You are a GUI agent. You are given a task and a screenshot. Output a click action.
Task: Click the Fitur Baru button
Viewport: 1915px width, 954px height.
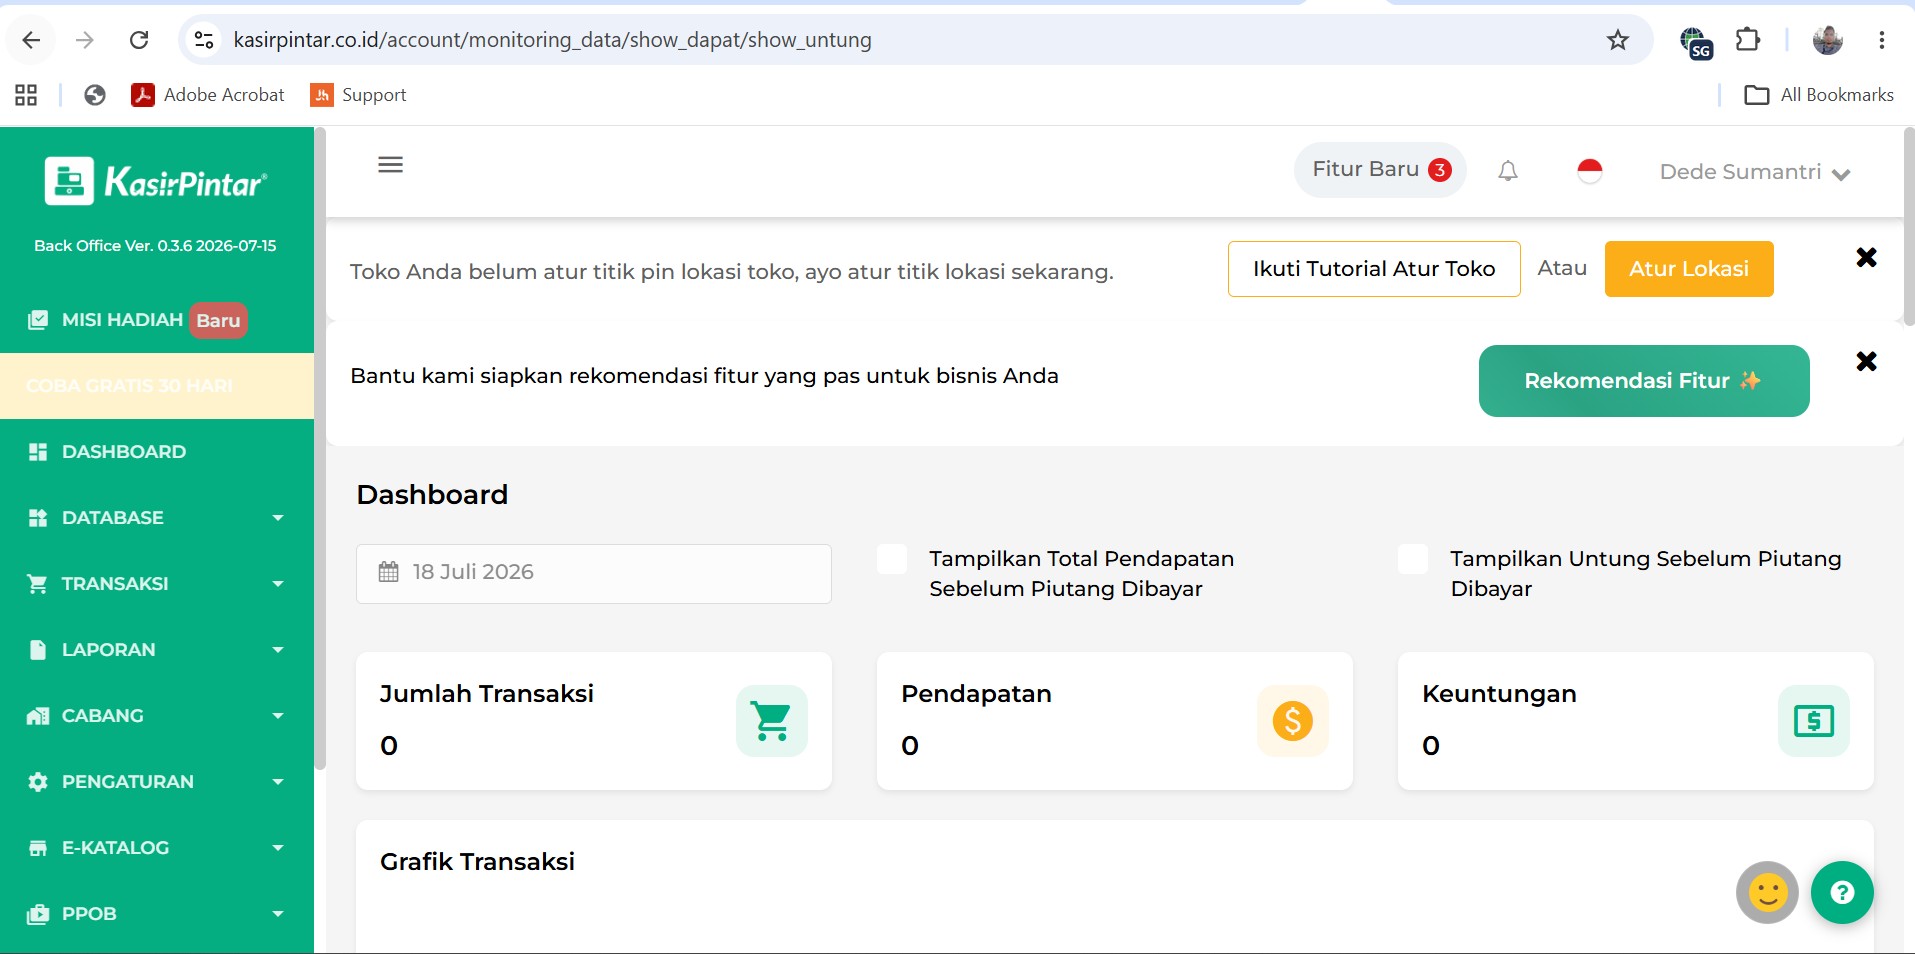point(1380,170)
